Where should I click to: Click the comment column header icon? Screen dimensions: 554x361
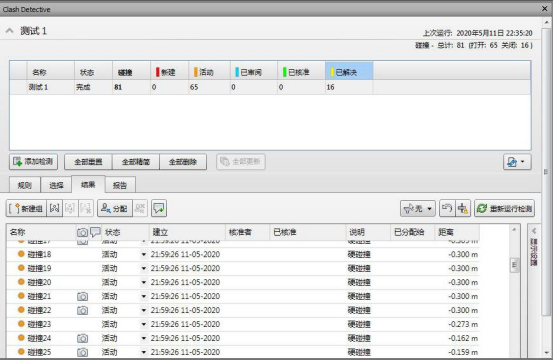point(95,232)
